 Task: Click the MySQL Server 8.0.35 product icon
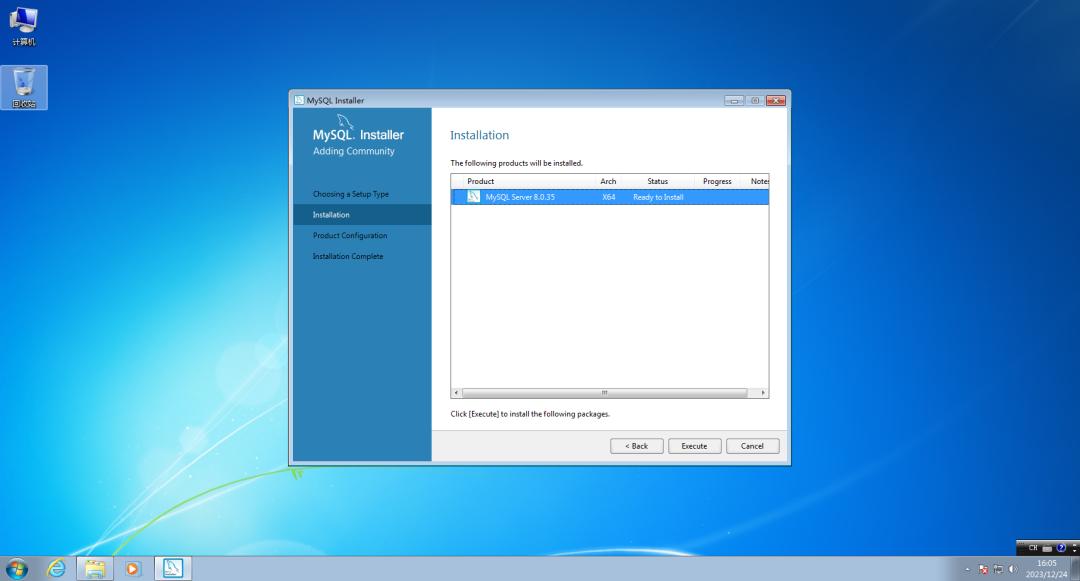pos(473,197)
